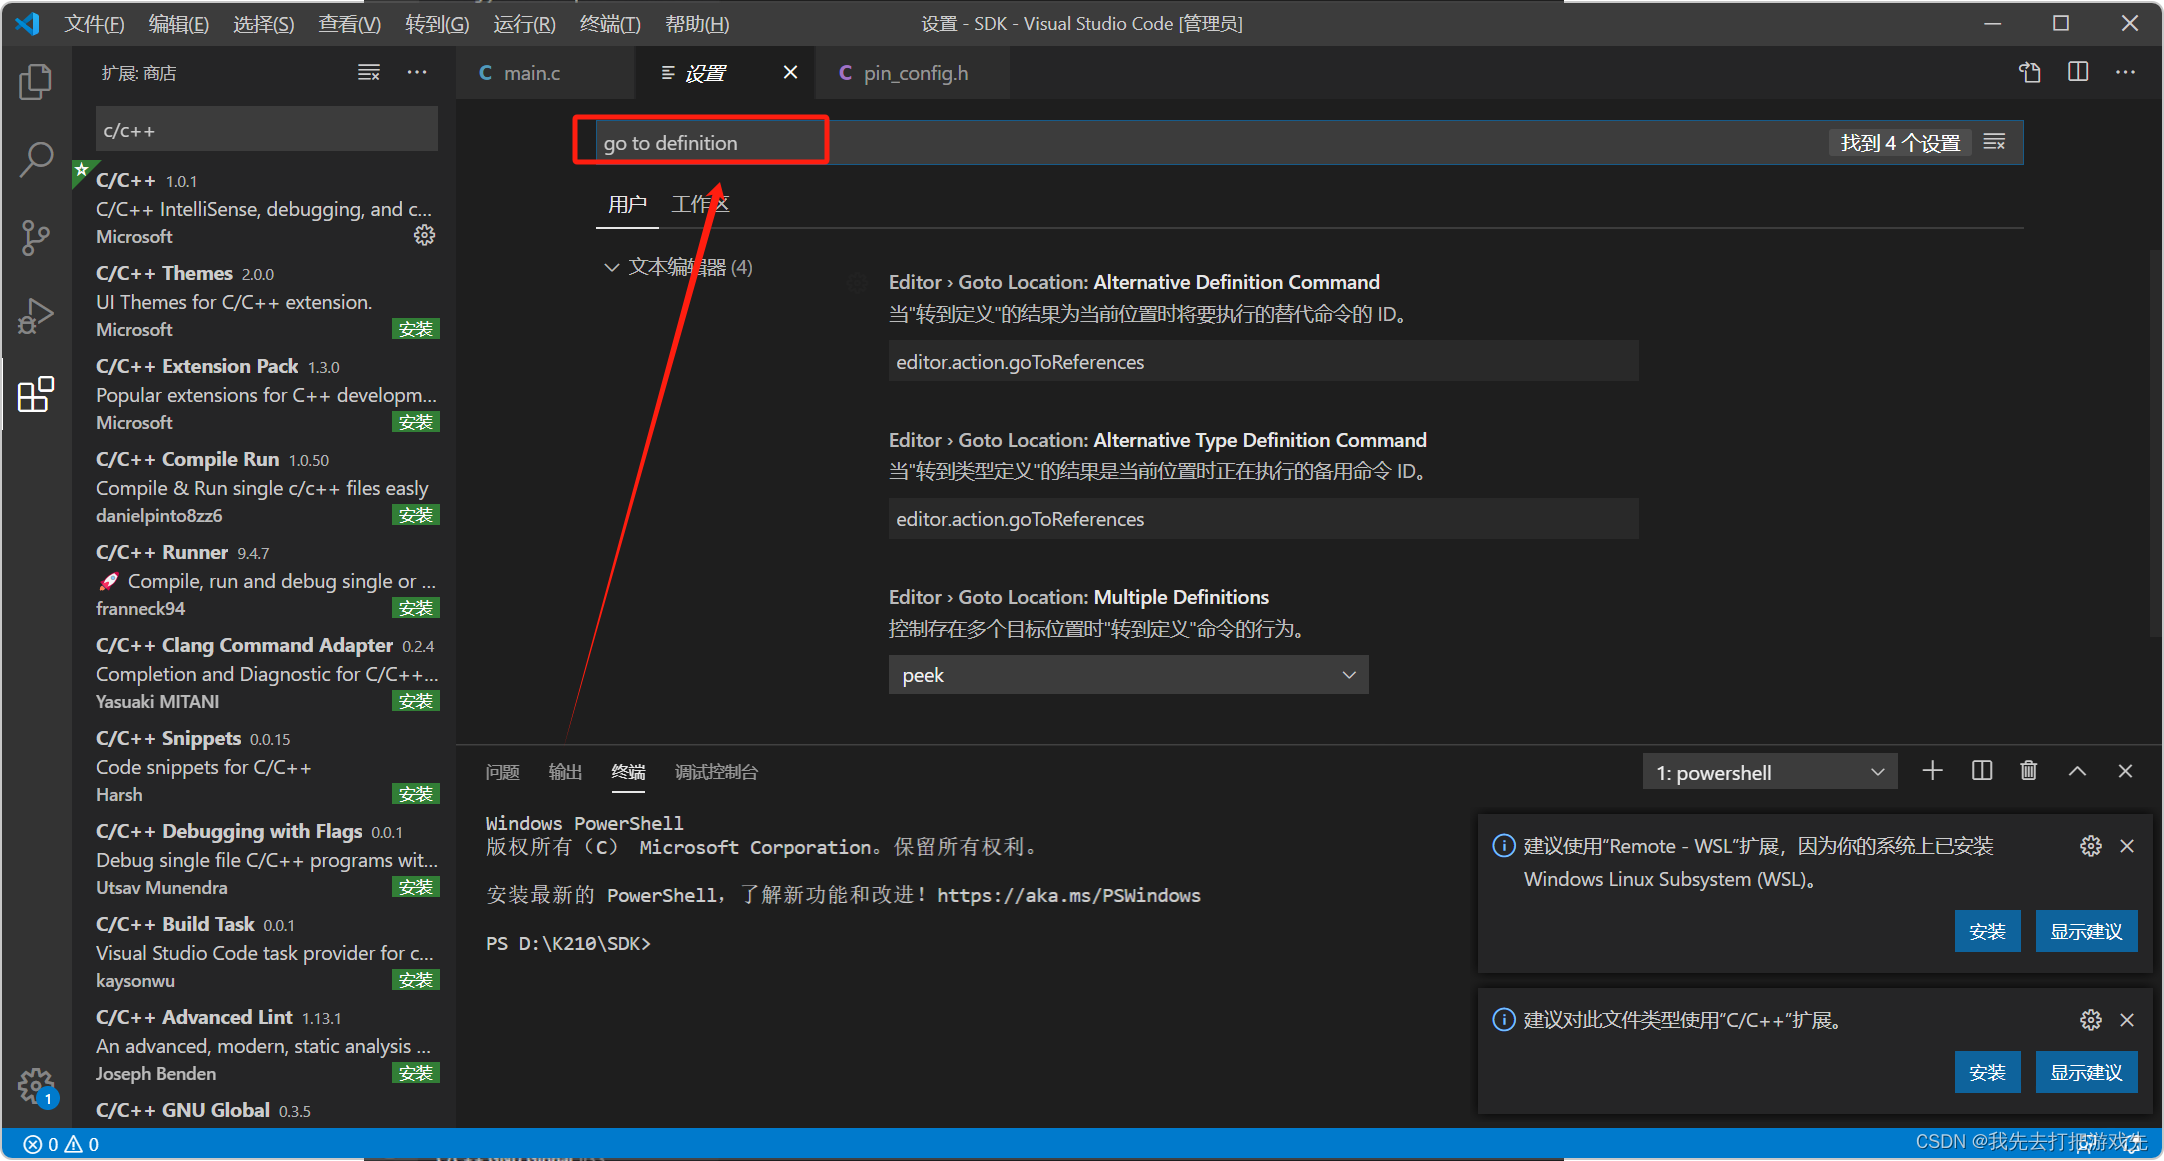Open the 查看(V) menu
Screen dimensions: 2164x1161
coord(349,23)
